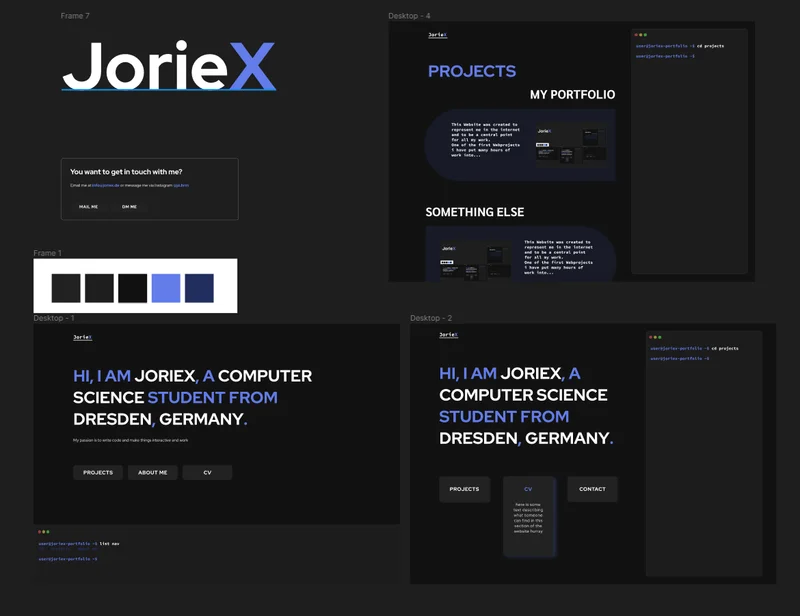Click the small JorieX logo in Desktop - 1
The height and width of the screenshot is (616, 800).
(x=83, y=337)
